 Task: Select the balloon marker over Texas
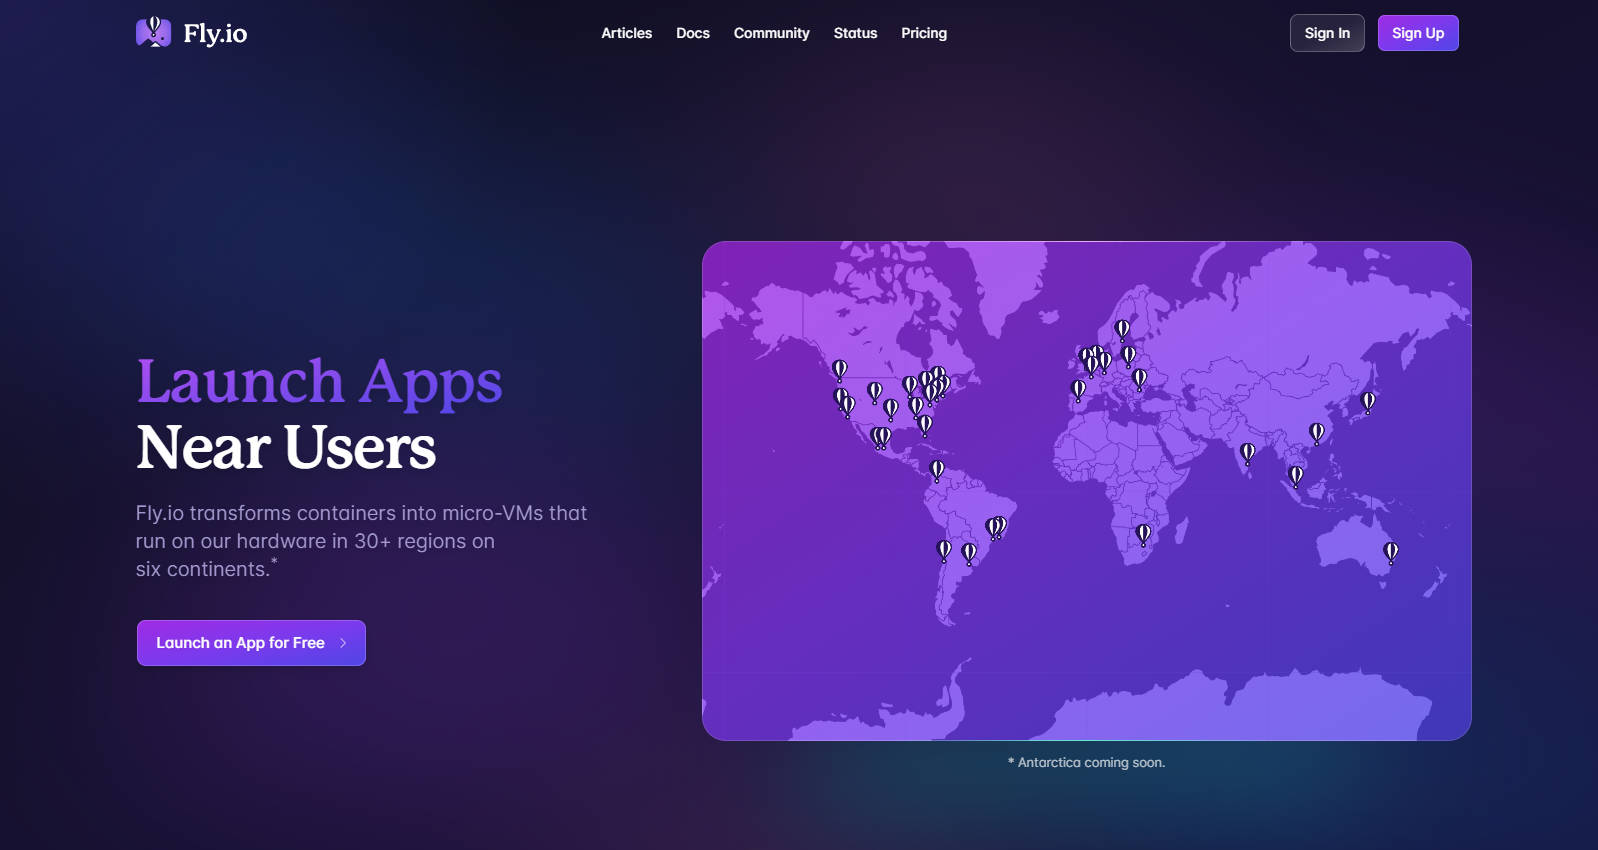coord(890,408)
